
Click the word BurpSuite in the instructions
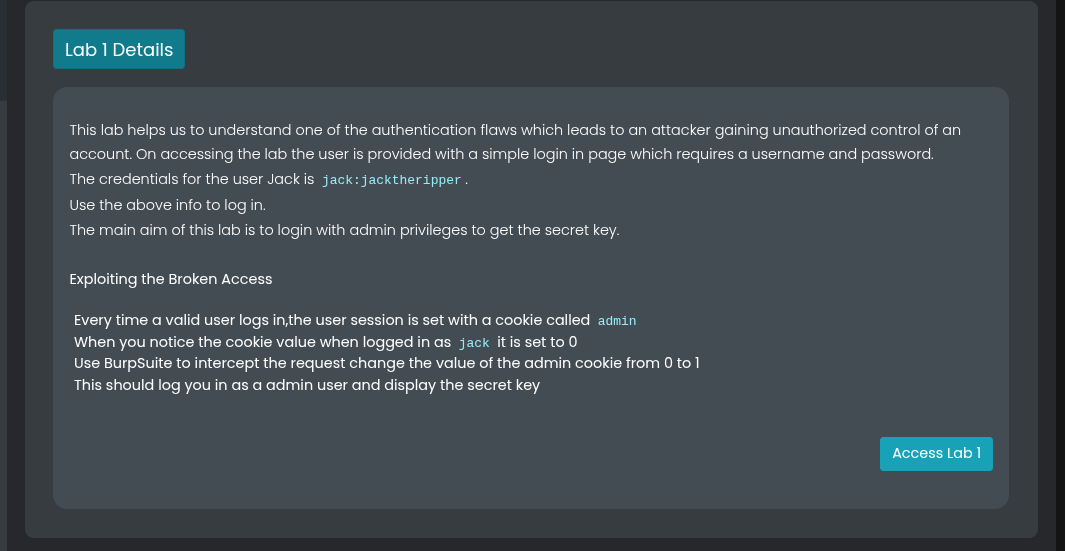click(x=138, y=363)
